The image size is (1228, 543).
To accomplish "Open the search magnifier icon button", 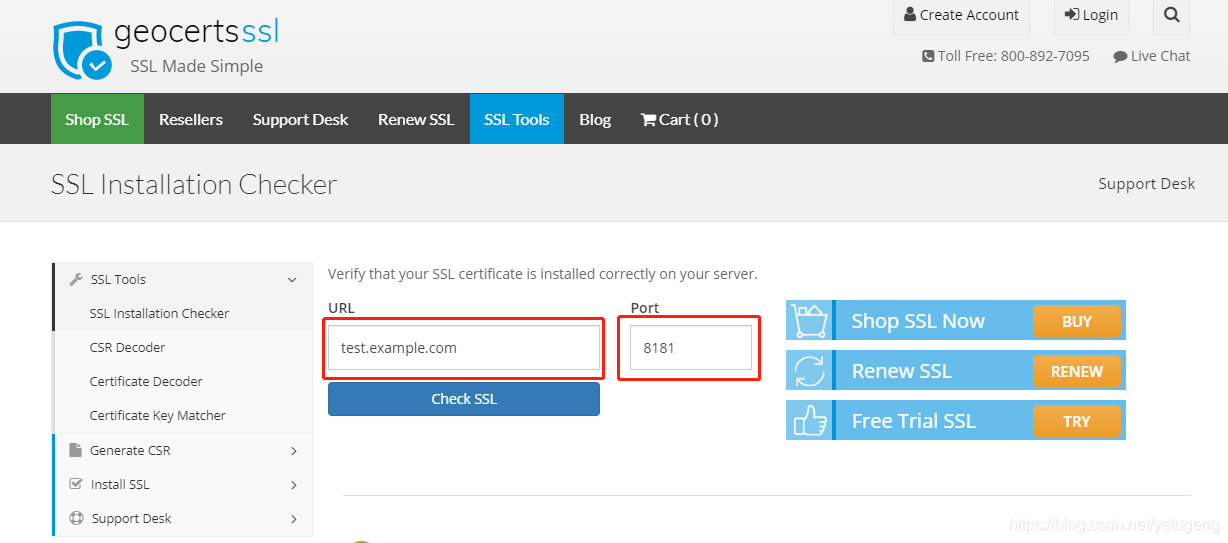I will 1171,15.
